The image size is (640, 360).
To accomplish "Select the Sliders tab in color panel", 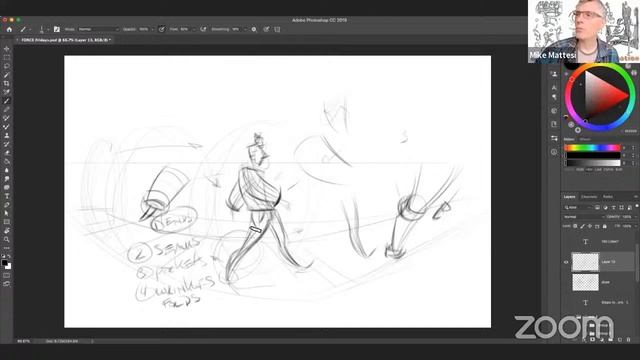I will [569, 139].
